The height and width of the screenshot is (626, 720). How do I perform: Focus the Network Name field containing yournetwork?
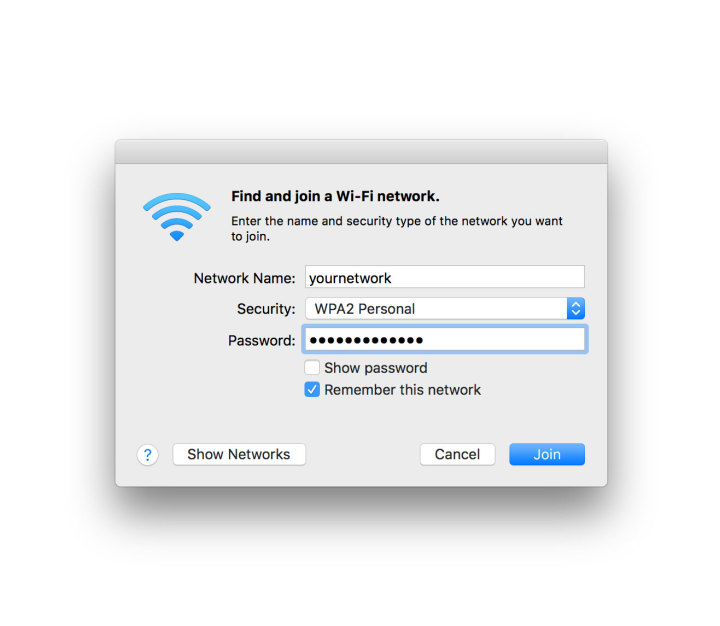pos(445,277)
